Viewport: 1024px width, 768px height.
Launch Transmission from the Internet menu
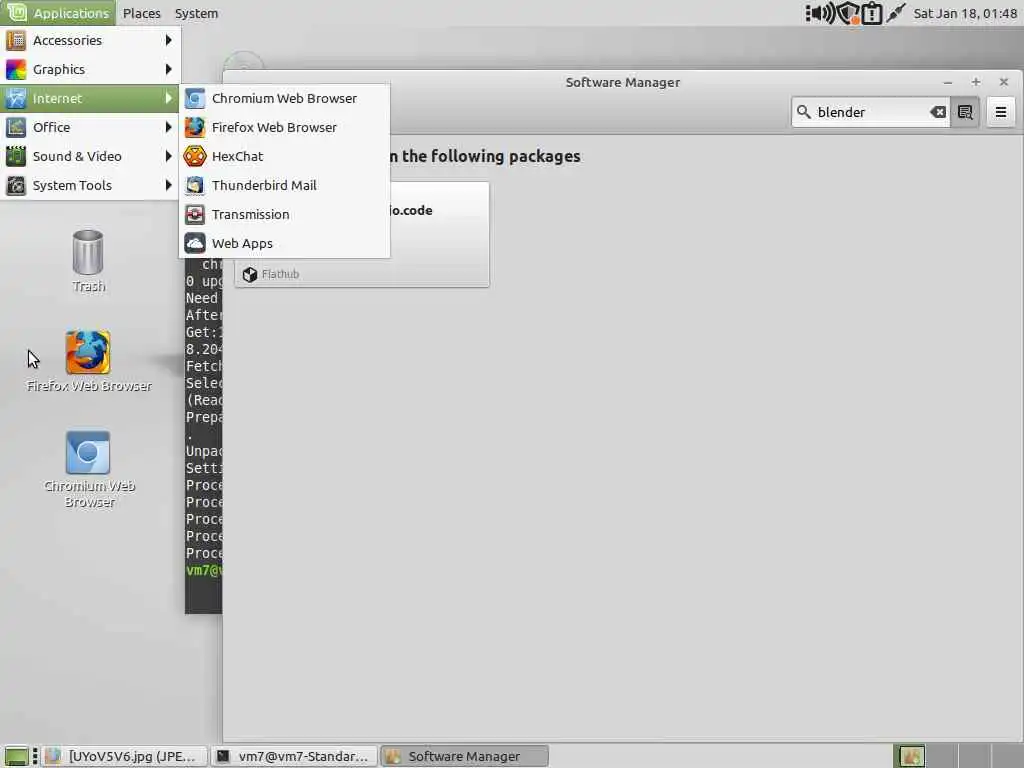point(285,214)
